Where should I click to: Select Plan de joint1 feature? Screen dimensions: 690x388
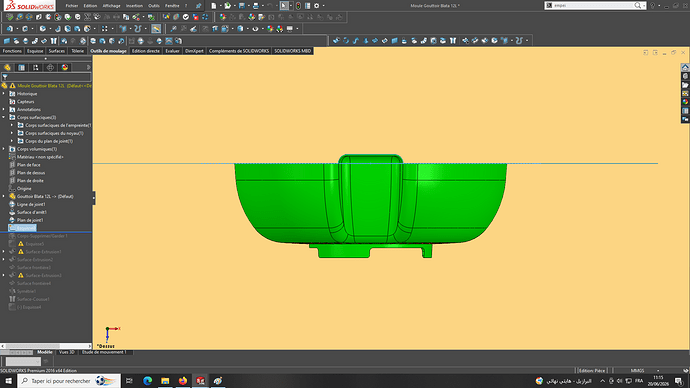30,220
